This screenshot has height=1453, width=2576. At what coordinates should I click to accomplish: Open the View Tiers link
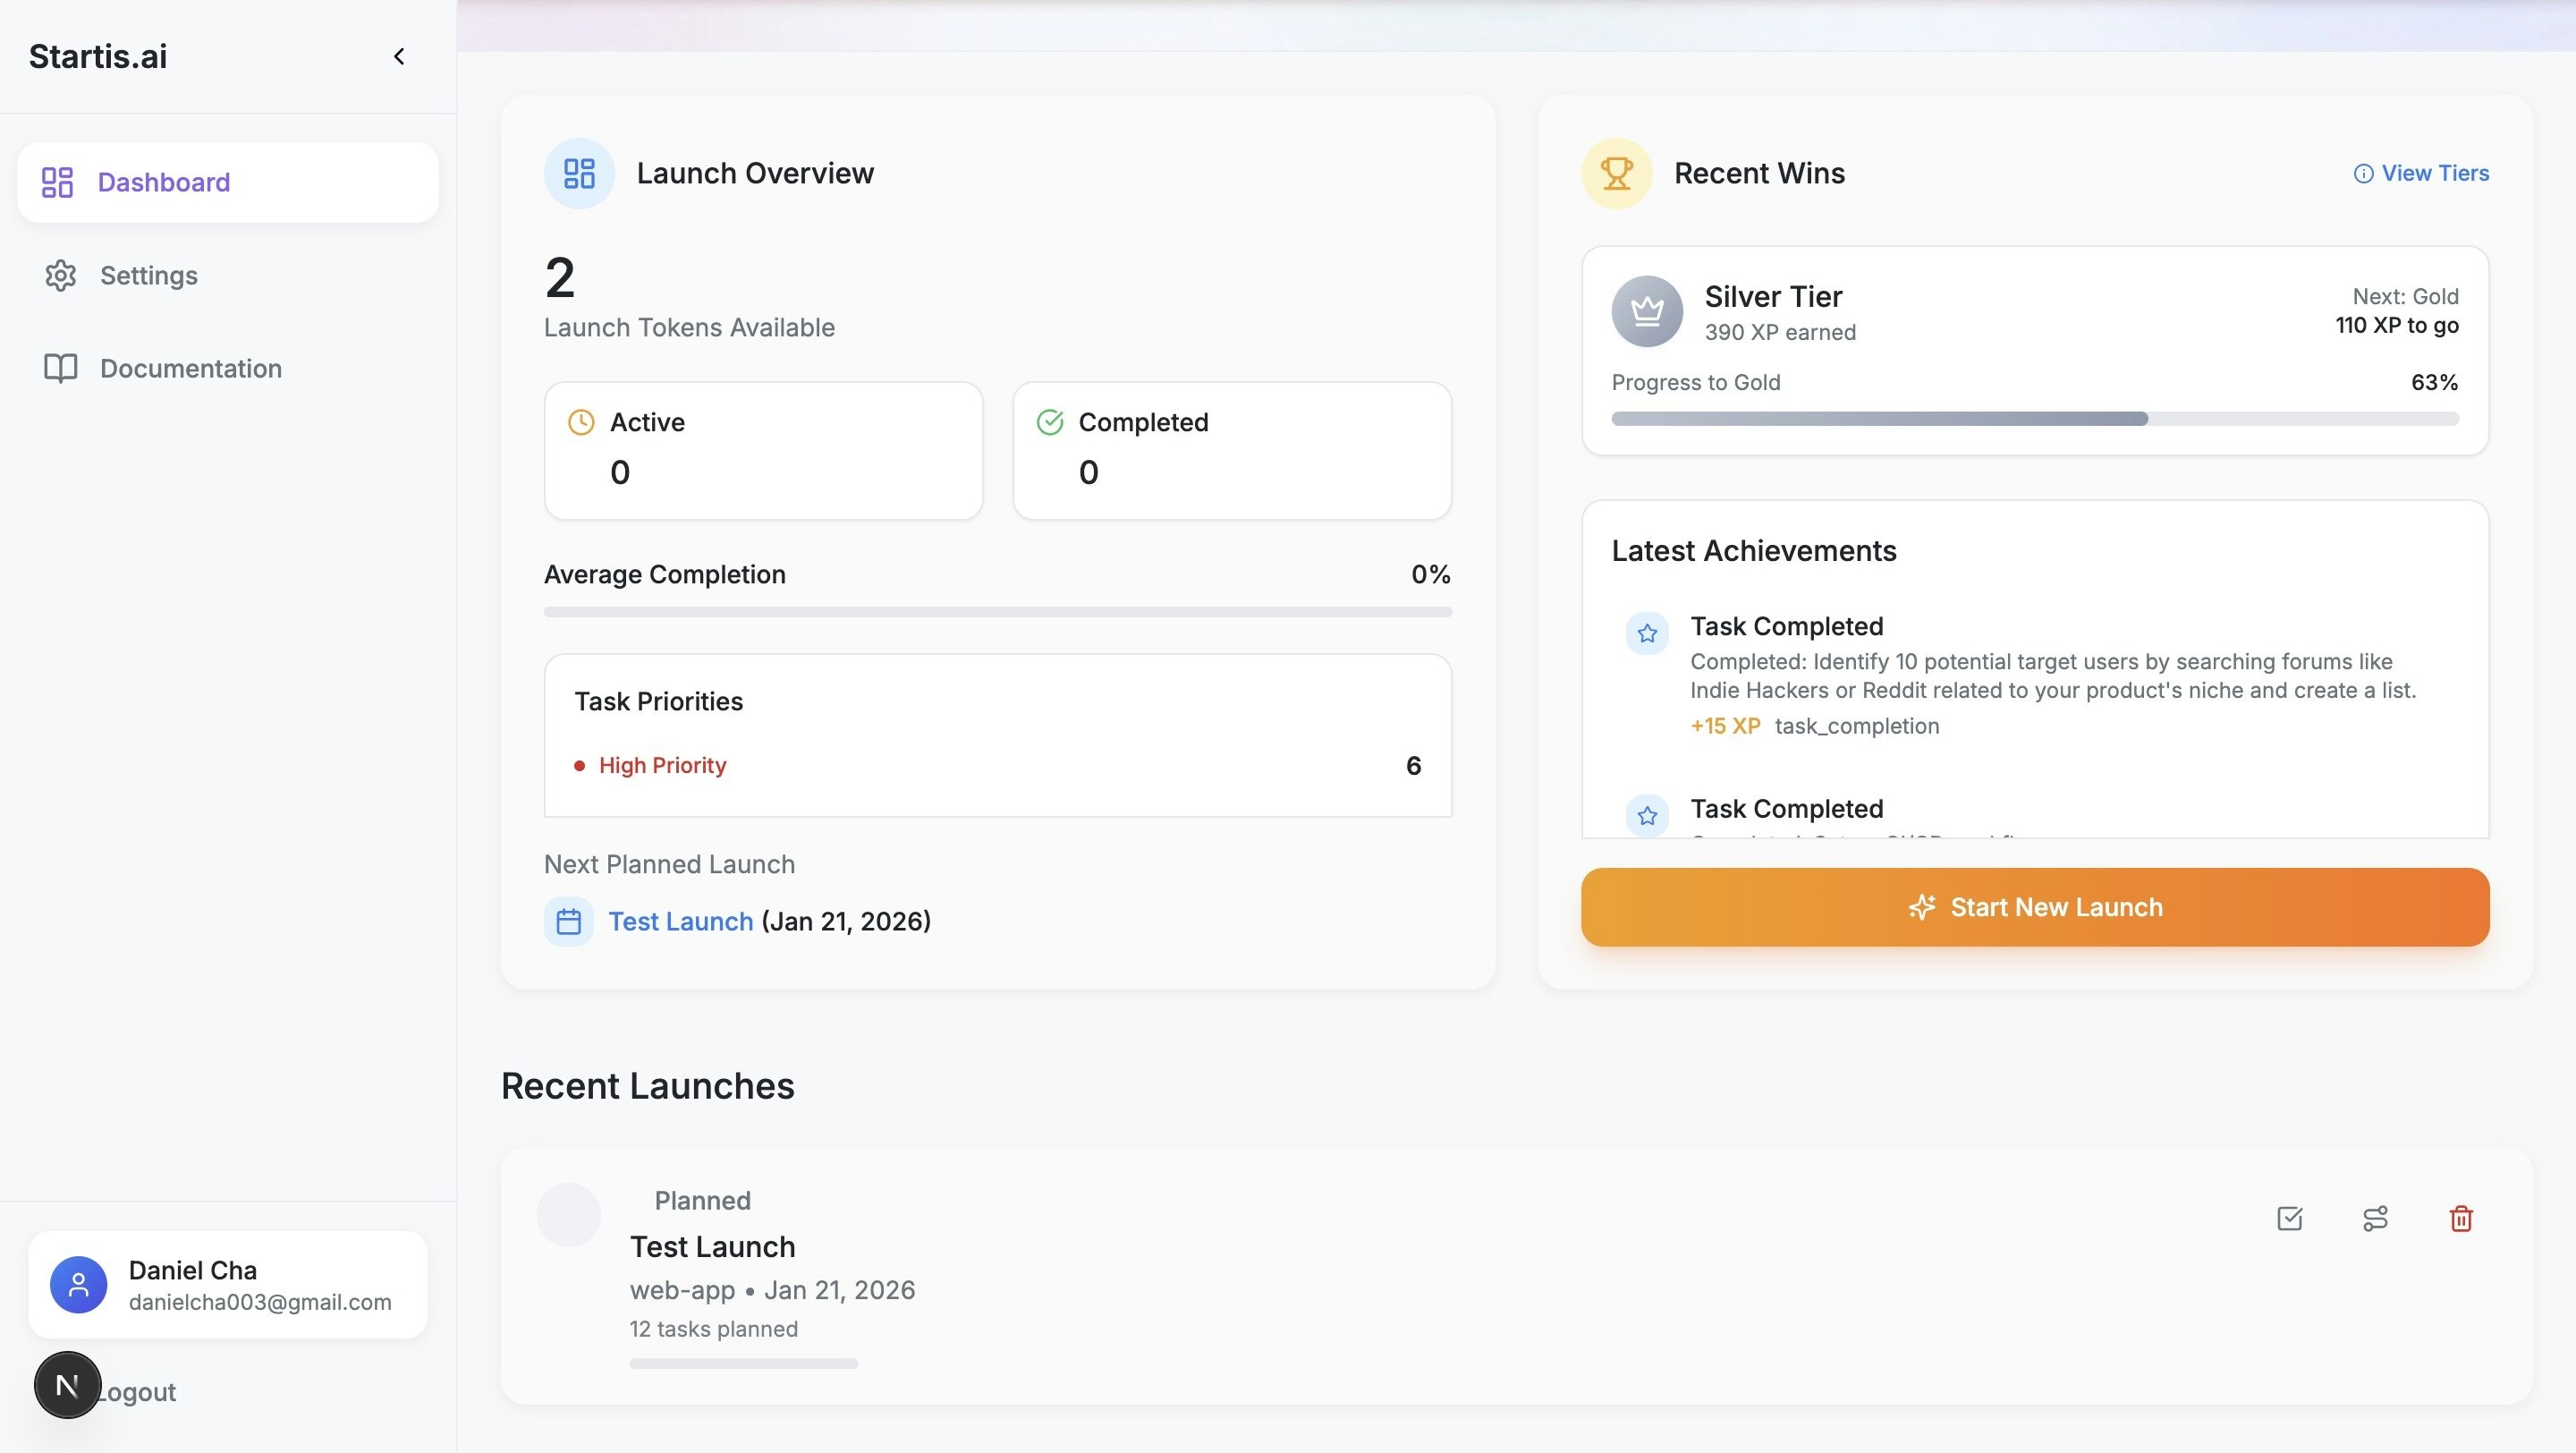pyautogui.click(x=2434, y=173)
